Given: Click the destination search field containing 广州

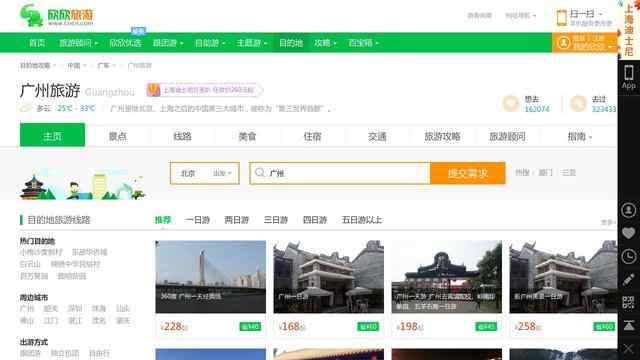Looking at the screenshot, I should pyautogui.click(x=340, y=173).
